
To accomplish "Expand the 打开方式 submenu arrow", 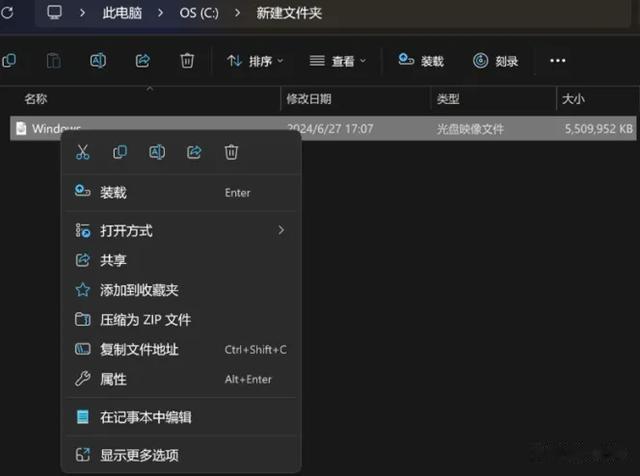I will click(281, 230).
